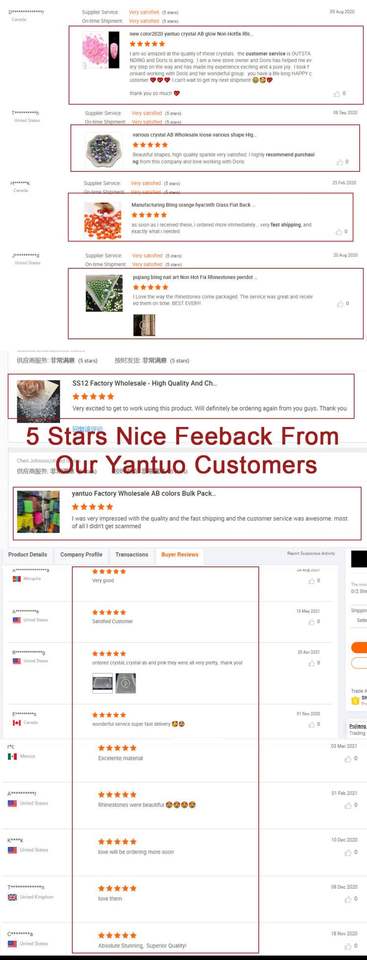Open the Company Profile tab
Image resolution: width=367 pixels, height=960 pixels.
pos(81,555)
